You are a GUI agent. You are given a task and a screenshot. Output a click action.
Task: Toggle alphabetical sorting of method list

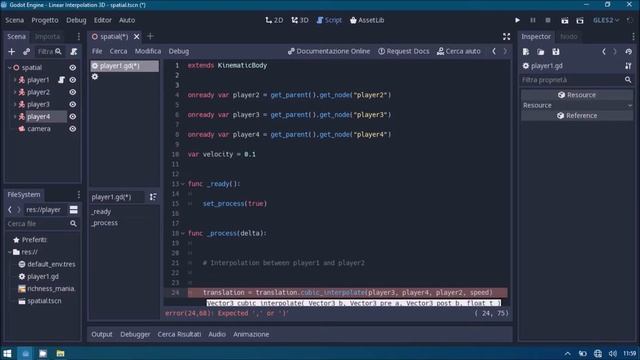coord(153,197)
